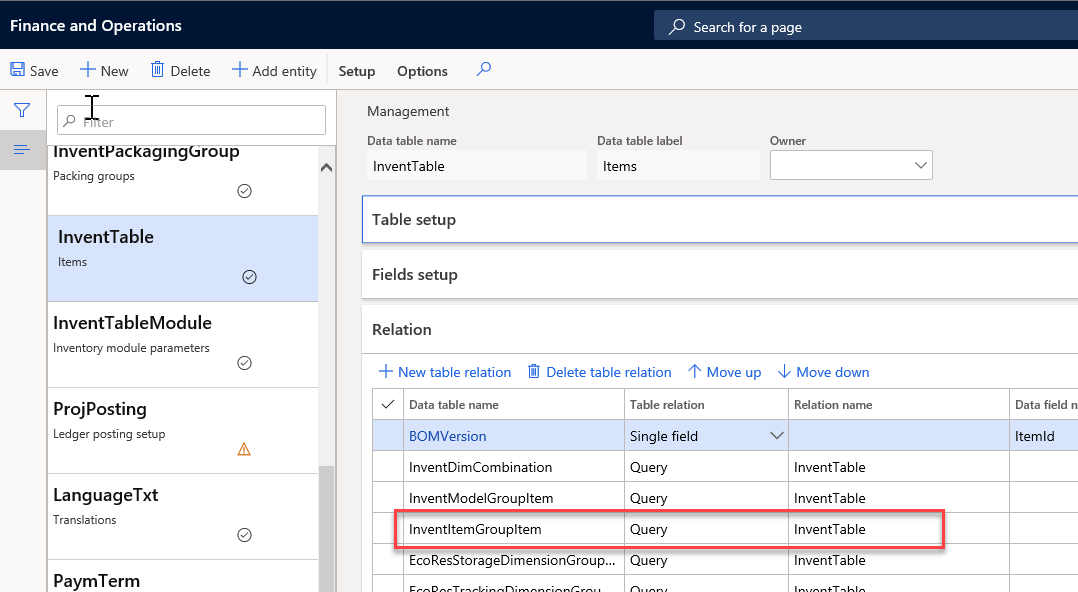Click the New record plus icon

point(88,70)
